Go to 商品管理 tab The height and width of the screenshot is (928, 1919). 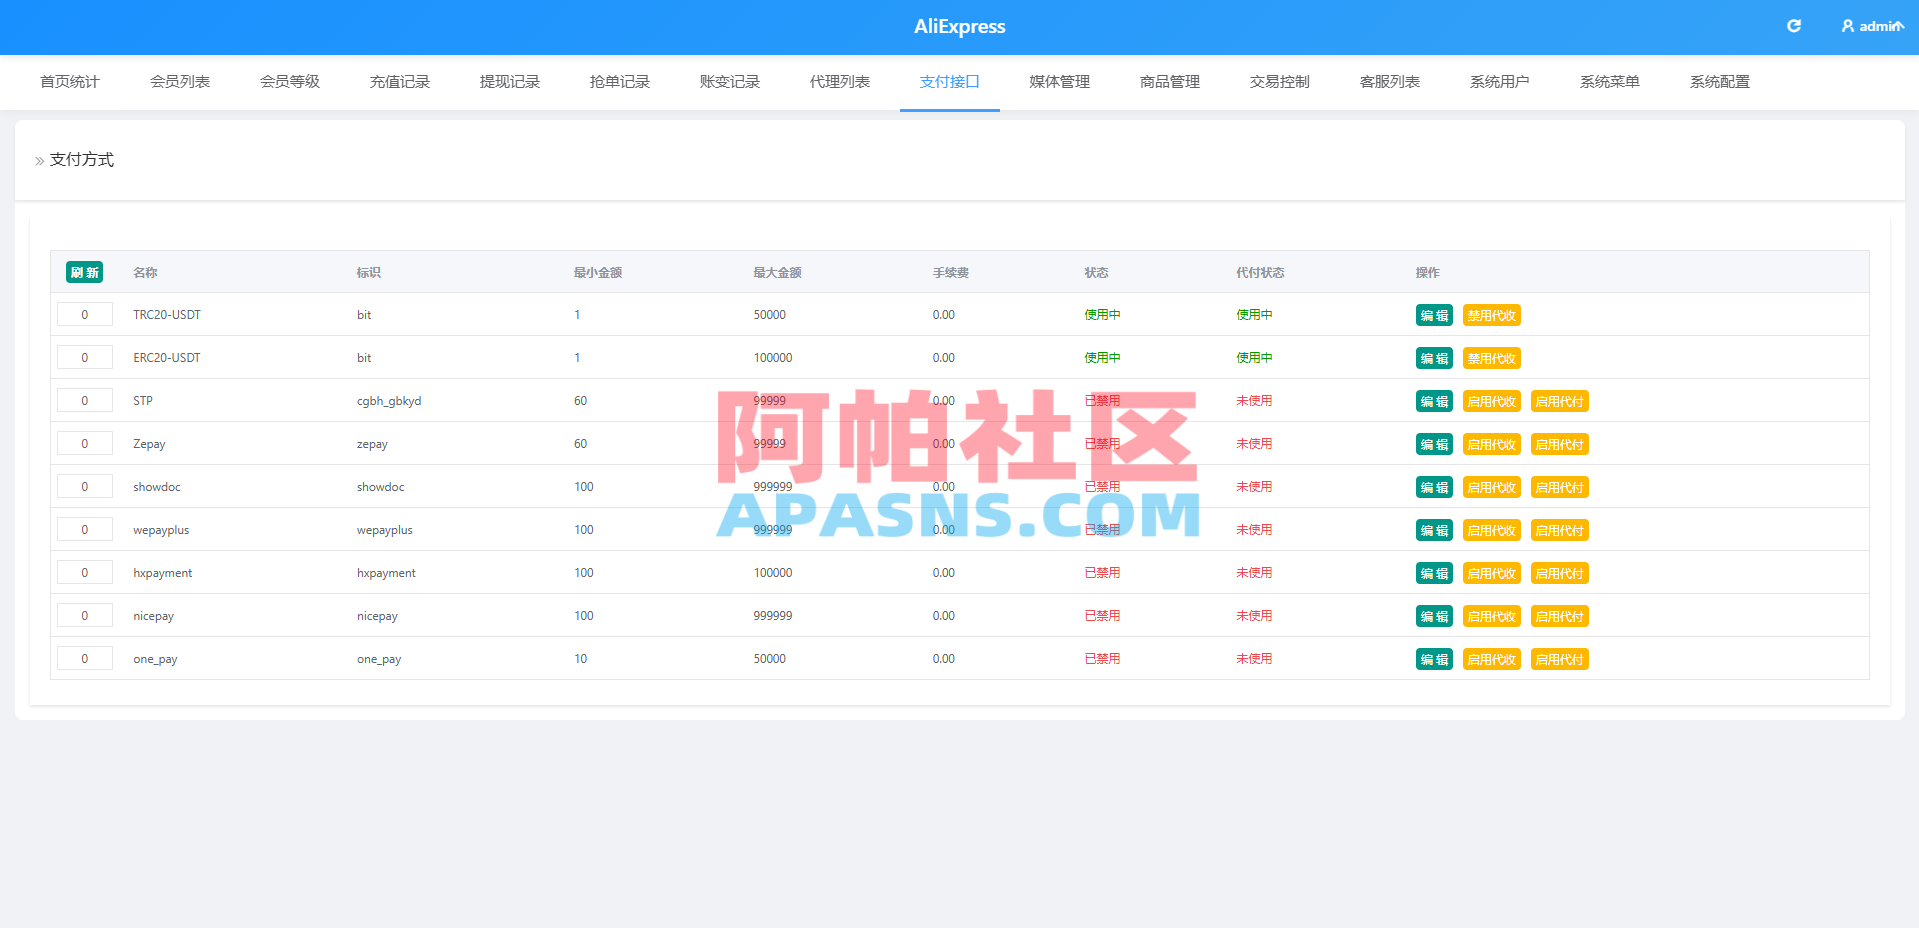(1170, 82)
